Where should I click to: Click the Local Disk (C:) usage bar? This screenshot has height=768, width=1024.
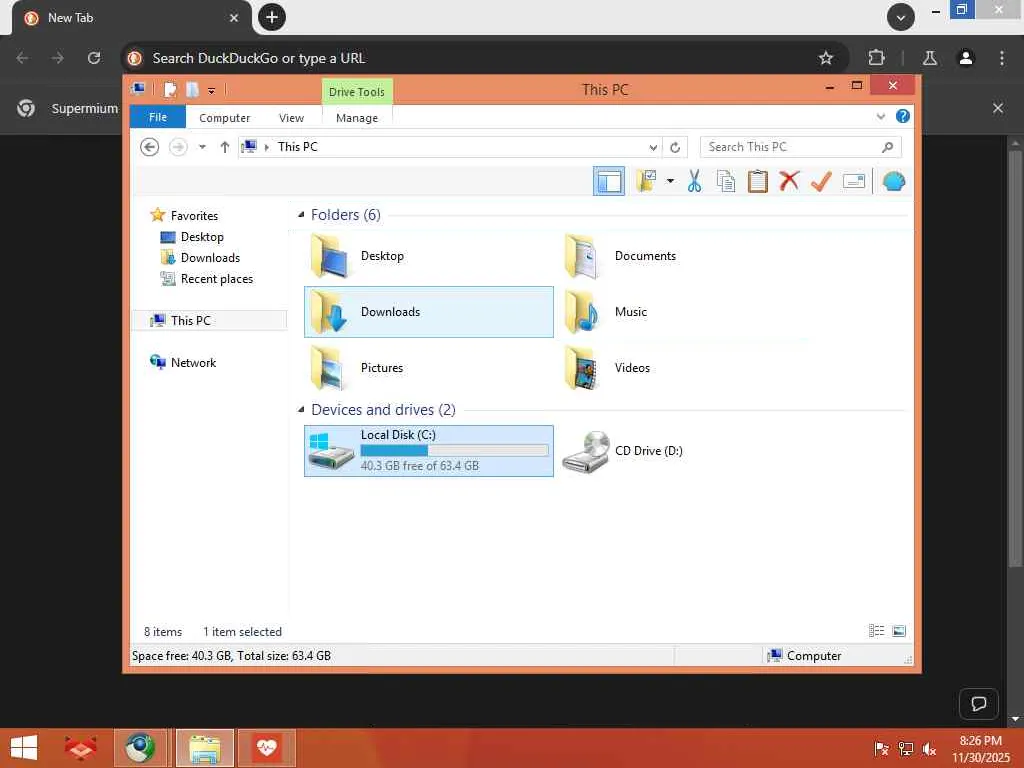(x=455, y=451)
